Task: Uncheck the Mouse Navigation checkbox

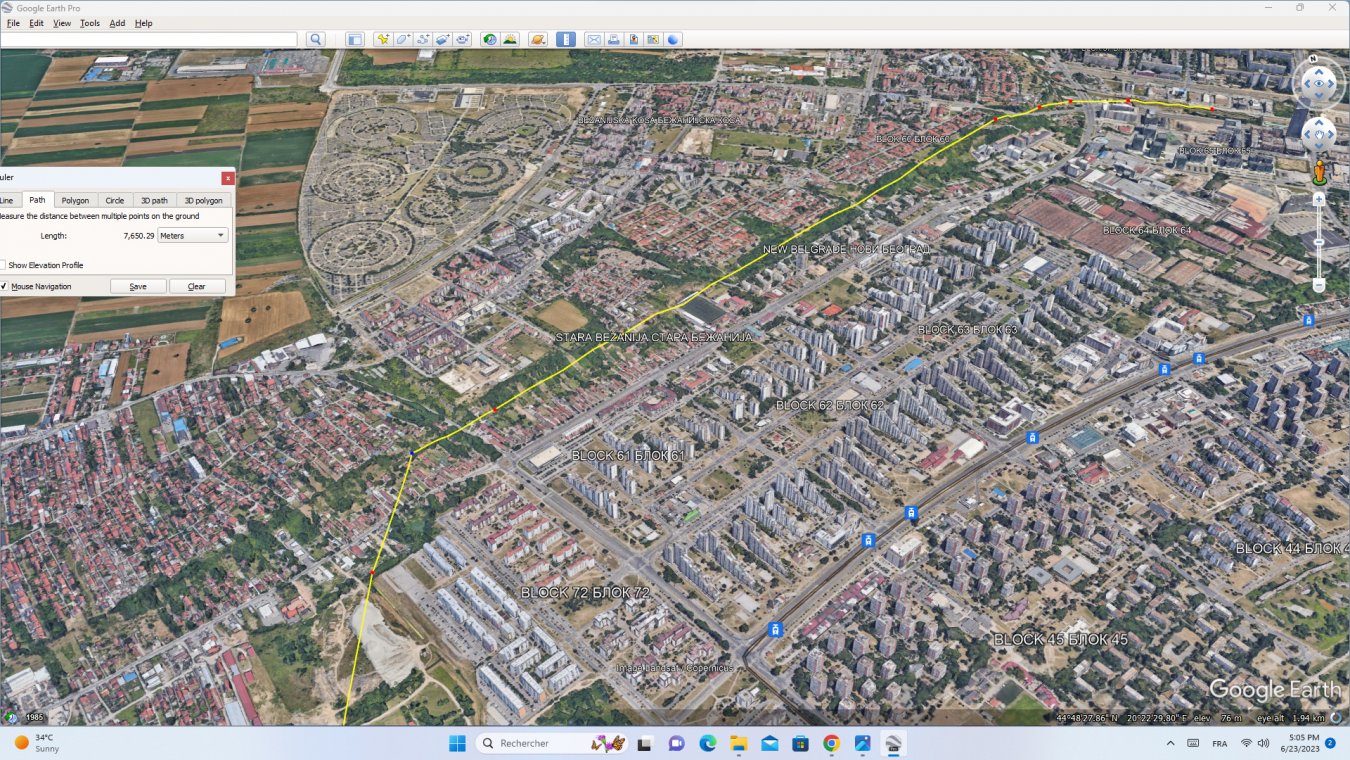Action: 3,286
